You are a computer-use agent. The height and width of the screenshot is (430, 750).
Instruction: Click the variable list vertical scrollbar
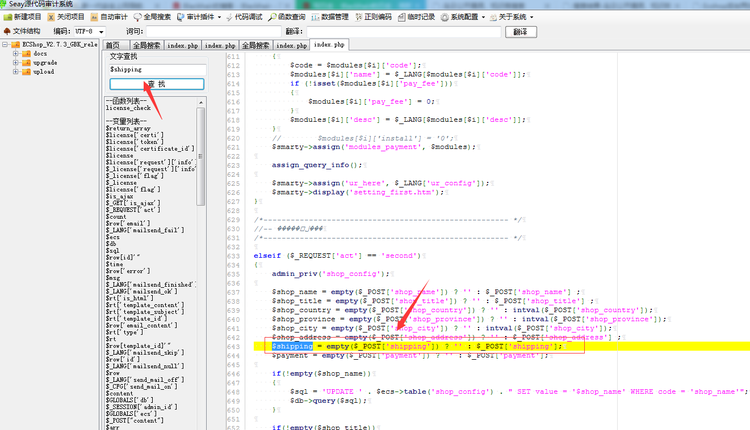(x=200, y=250)
